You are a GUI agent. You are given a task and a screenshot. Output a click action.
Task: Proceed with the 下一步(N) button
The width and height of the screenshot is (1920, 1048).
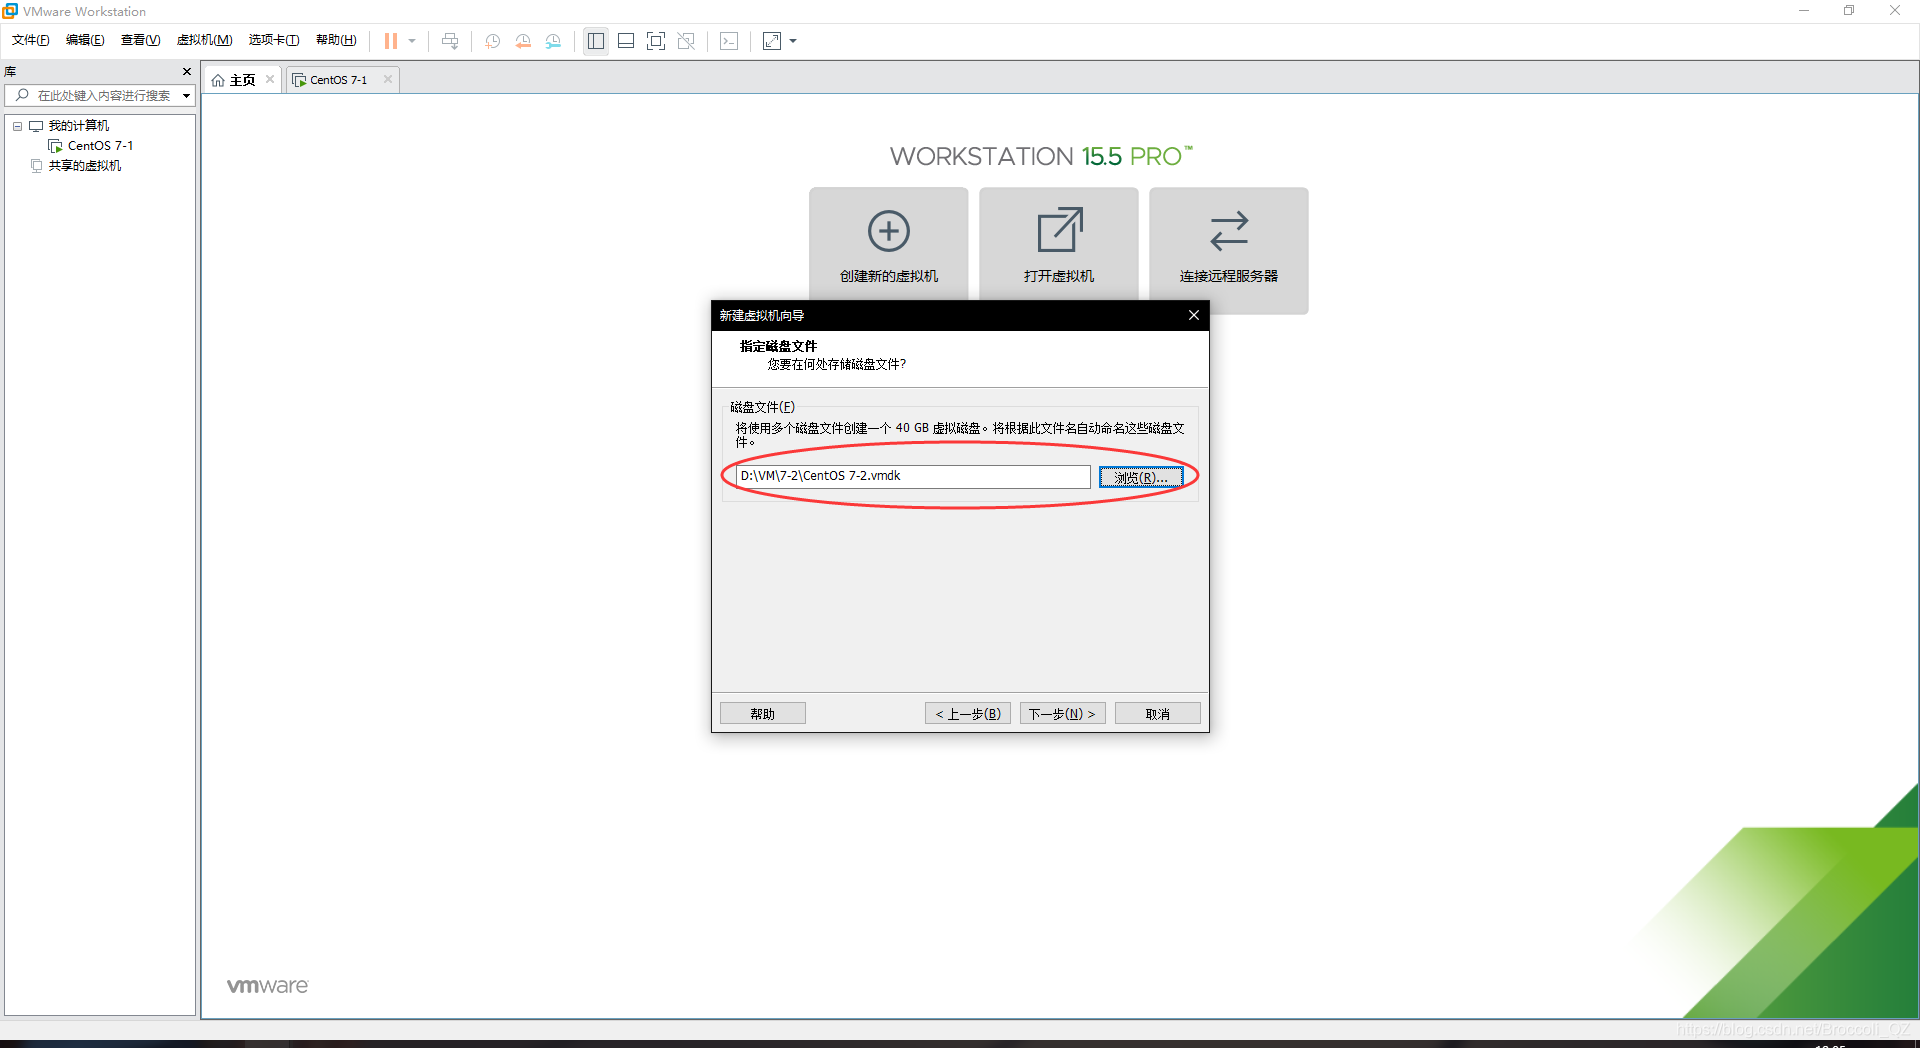(1062, 714)
